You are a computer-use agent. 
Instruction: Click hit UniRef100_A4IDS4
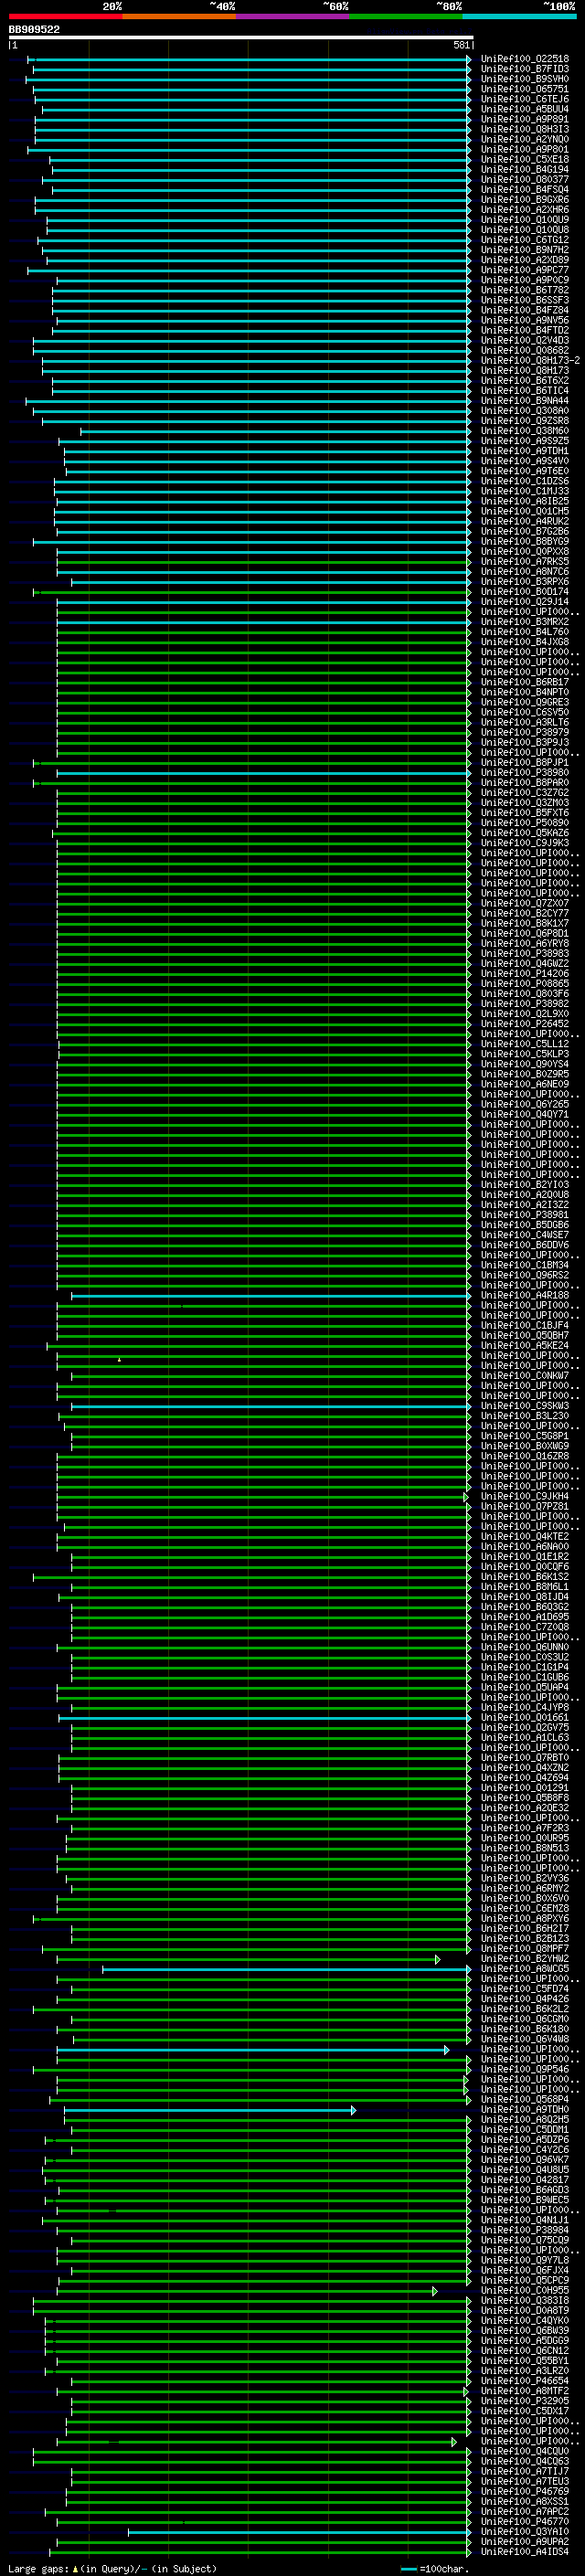tap(524, 2552)
